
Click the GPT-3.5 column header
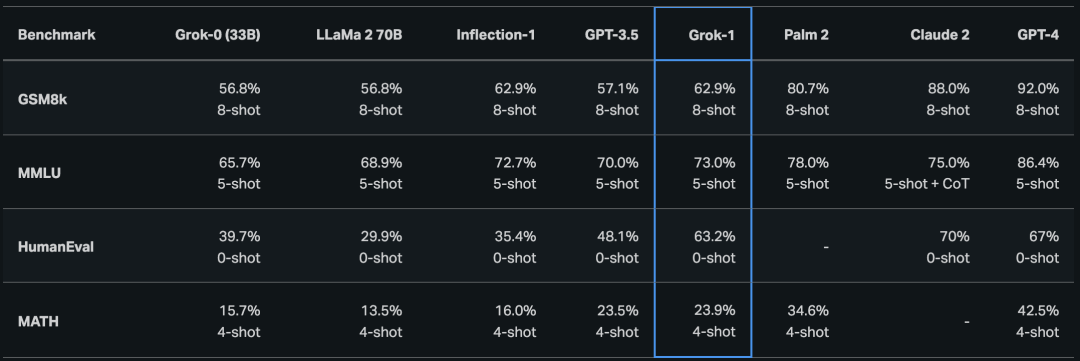click(x=612, y=34)
